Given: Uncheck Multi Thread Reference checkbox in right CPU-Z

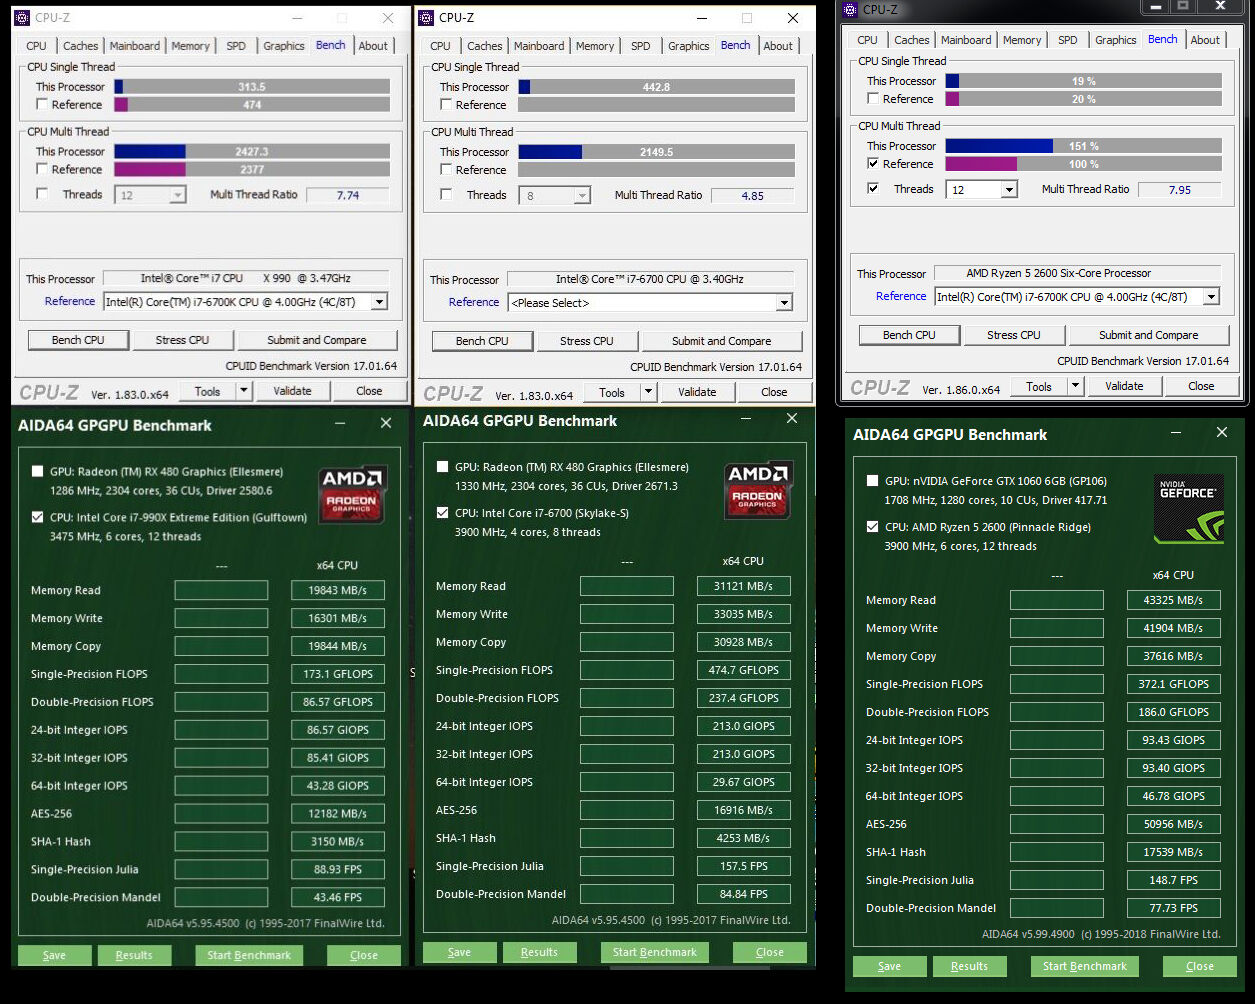Looking at the screenshot, I should point(873,163).
